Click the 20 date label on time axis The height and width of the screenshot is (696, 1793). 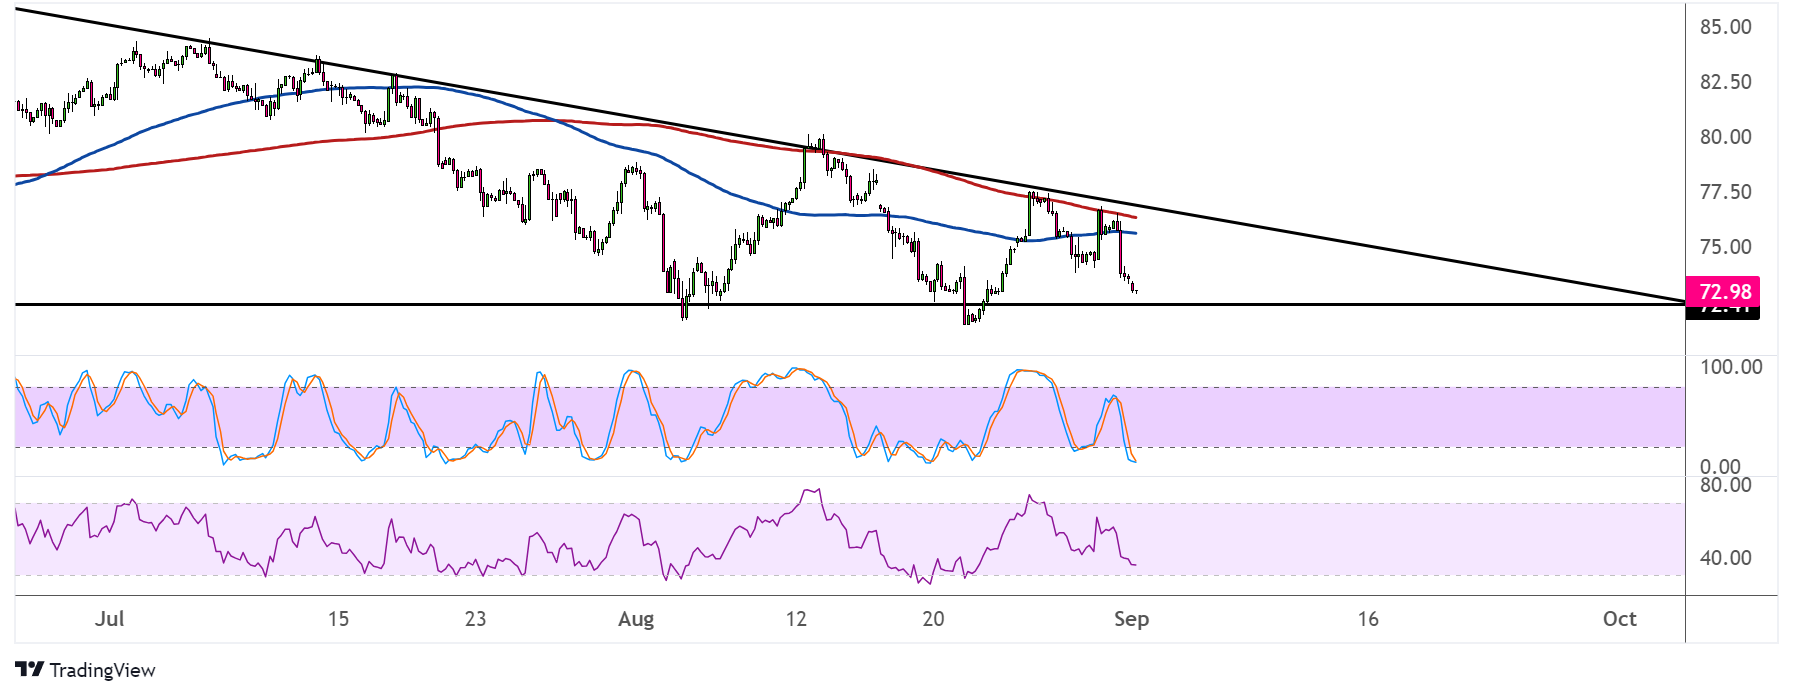coord(933,619)
